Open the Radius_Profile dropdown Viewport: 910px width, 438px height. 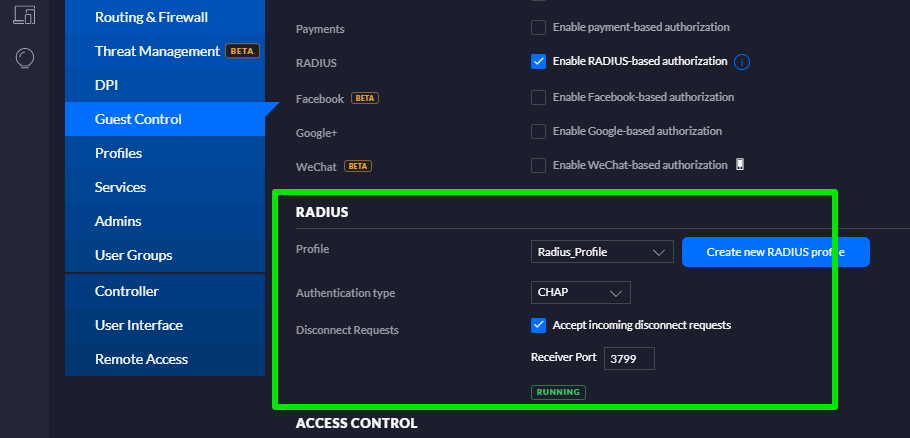[x=602, y=252]
